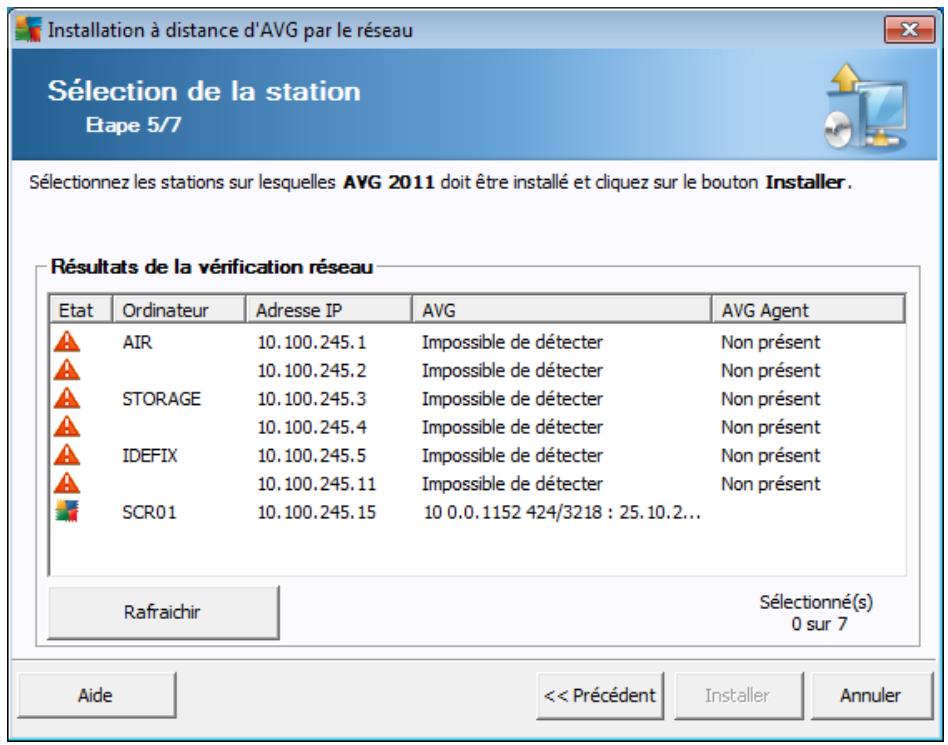
Task: Sort the list by the Adresse IP column header
Action: (328, 310)
